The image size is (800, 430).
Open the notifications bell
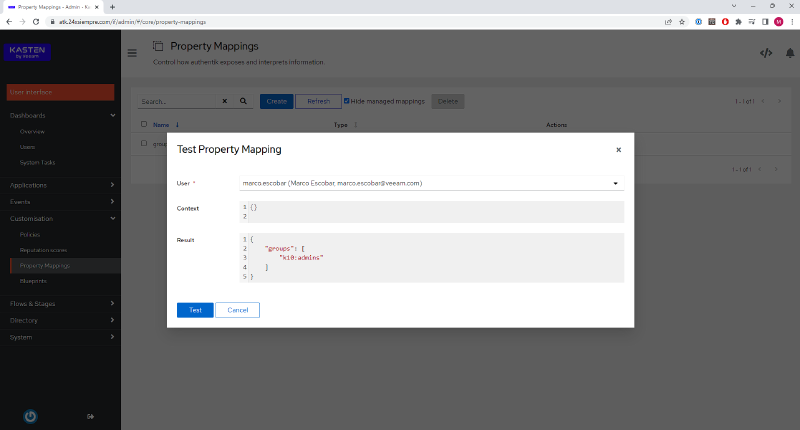point(790,53)
